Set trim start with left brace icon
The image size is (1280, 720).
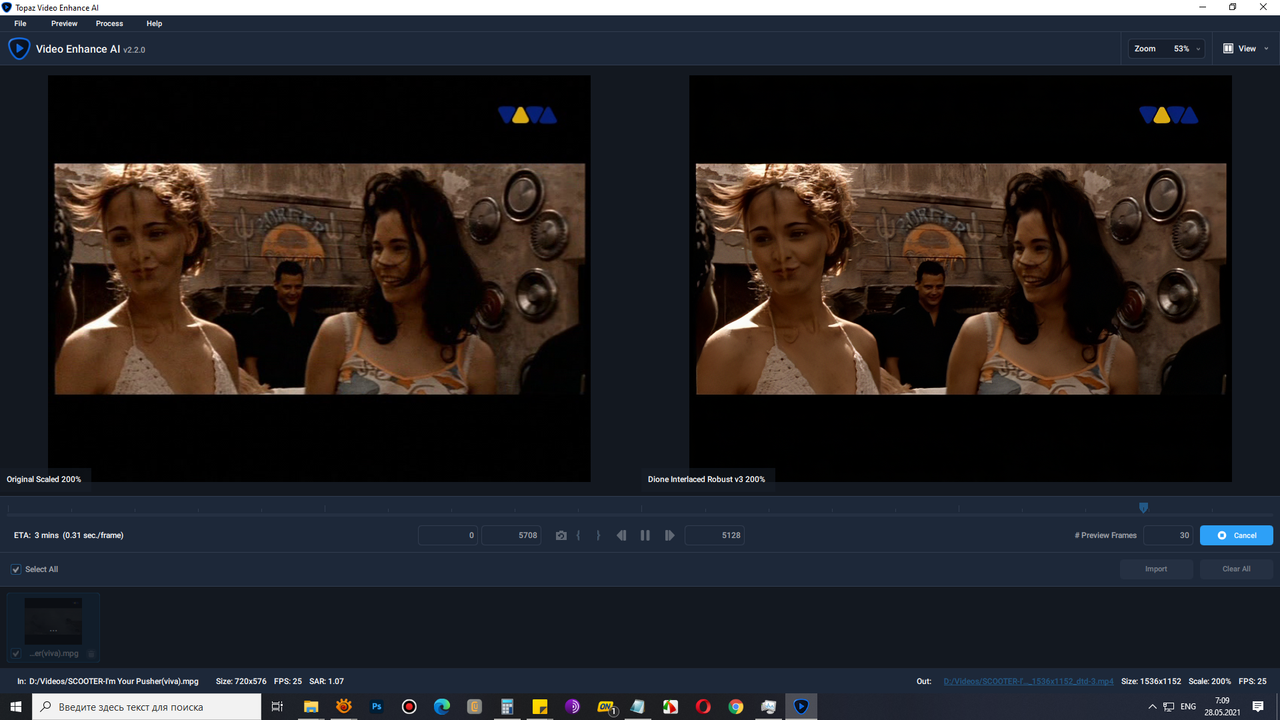pos(578,536)
